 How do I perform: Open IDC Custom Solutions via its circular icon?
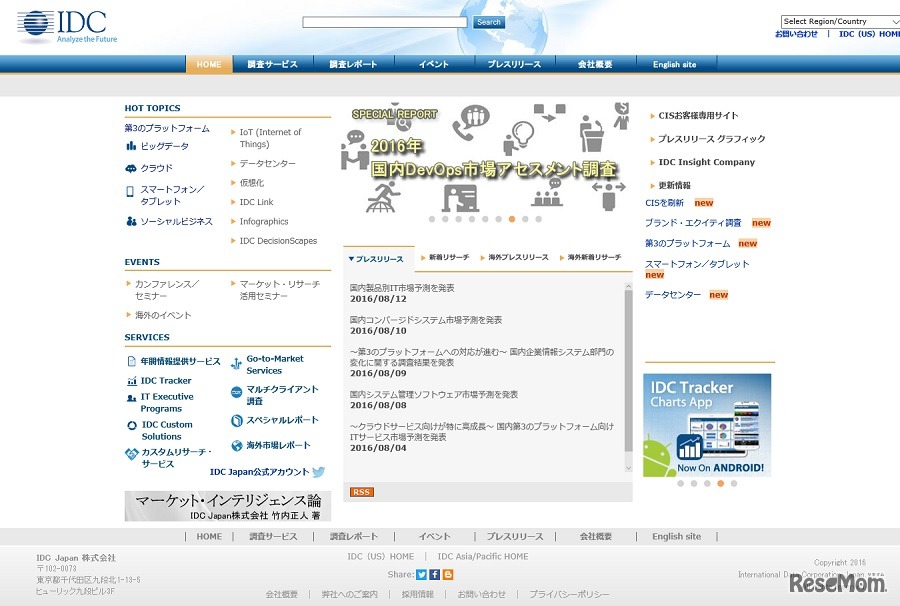pos(131,424)
